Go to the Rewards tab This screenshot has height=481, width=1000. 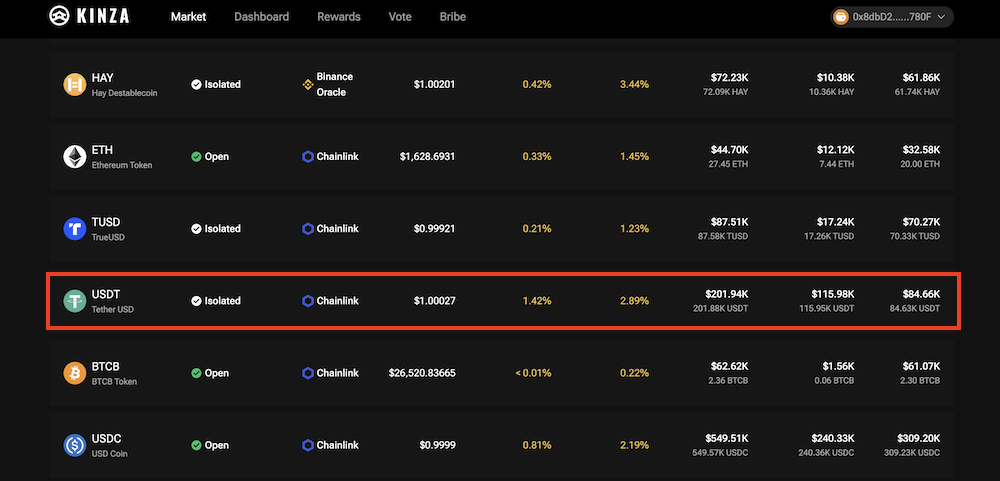[x=339, y=17]
